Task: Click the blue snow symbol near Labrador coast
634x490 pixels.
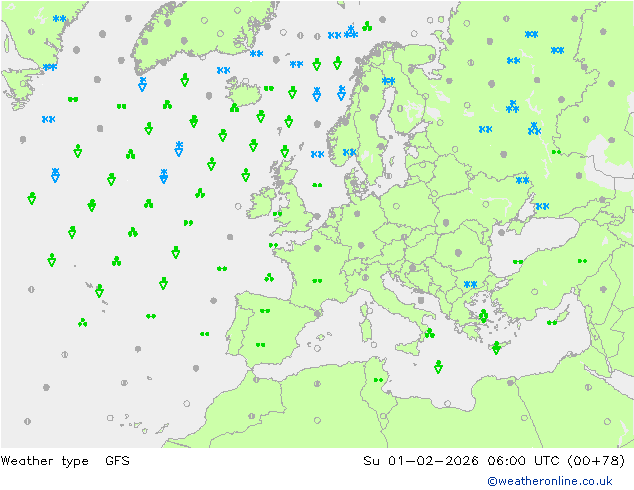Action: tap(50, 67)
